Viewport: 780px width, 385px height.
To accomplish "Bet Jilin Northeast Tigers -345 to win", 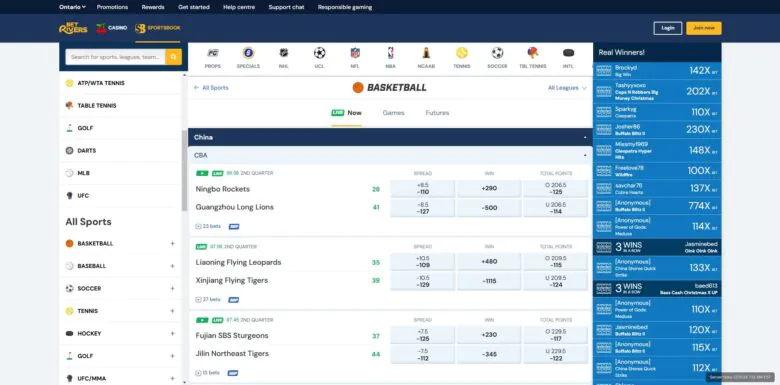I will click(489, 355).
